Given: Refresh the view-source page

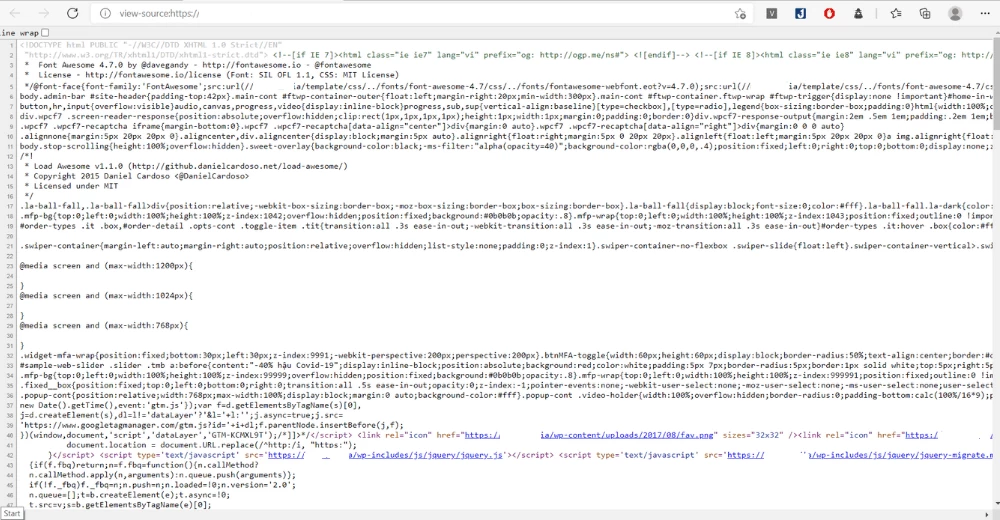Looking at the screenshot, I should click(x=73, y=13).
